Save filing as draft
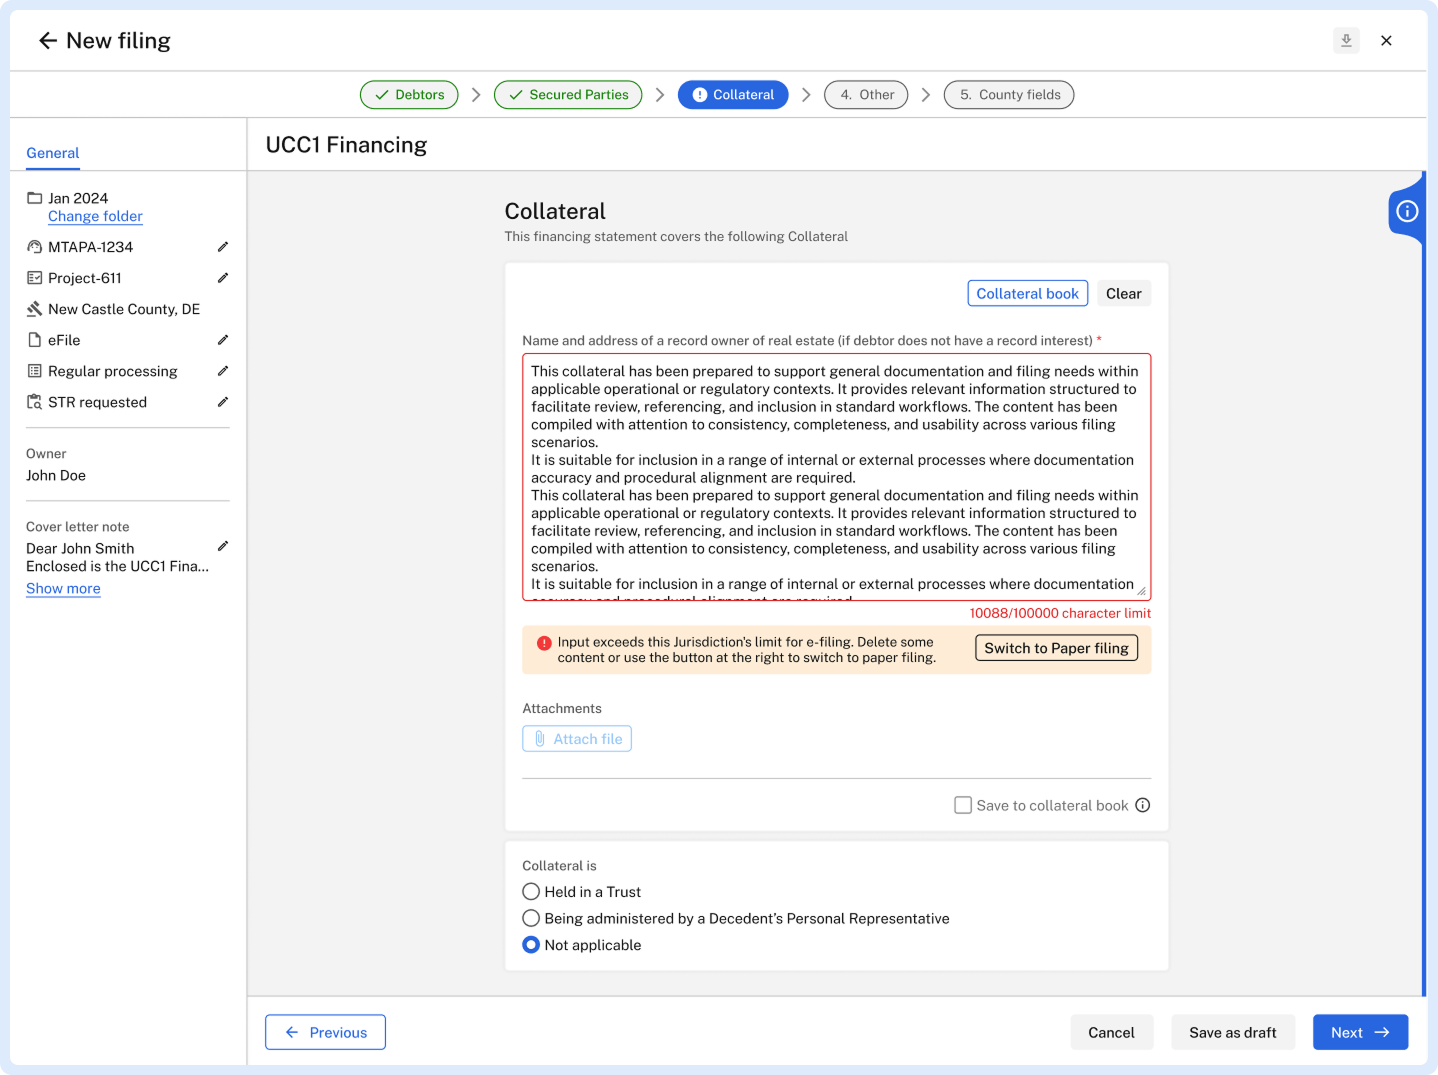The width and height of the screenshot is (1438, 1075). pyautogui.click(x=1233, y=1032)
